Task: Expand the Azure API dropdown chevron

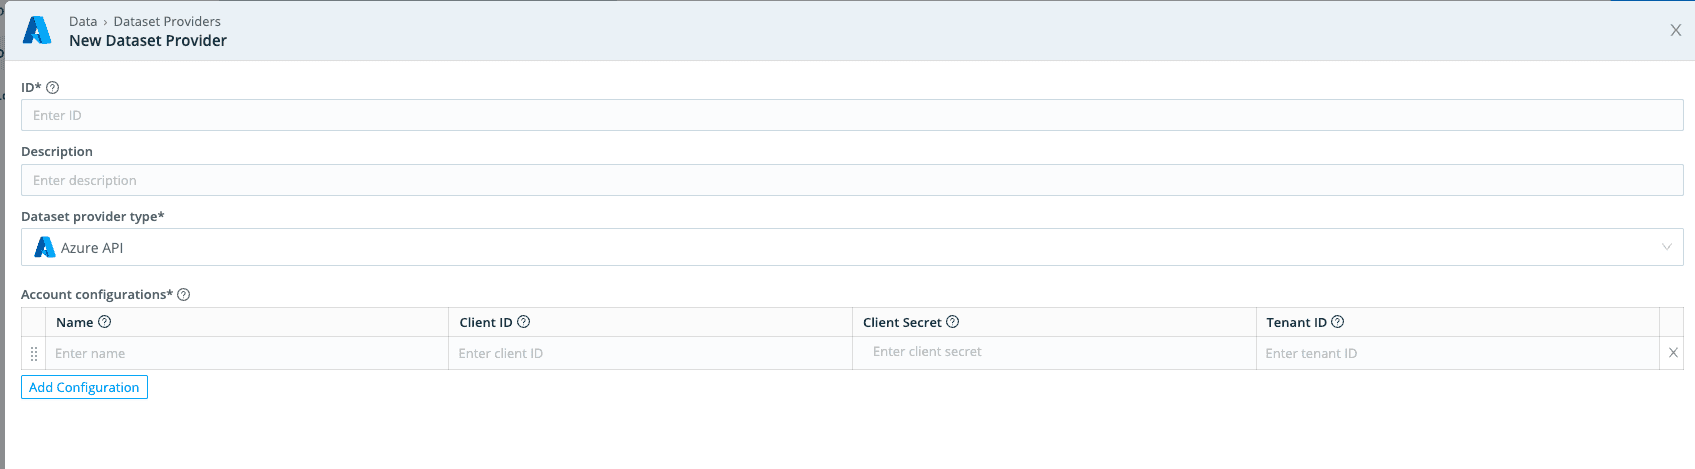Action: pyautogui.click(x=1667, y=248)
